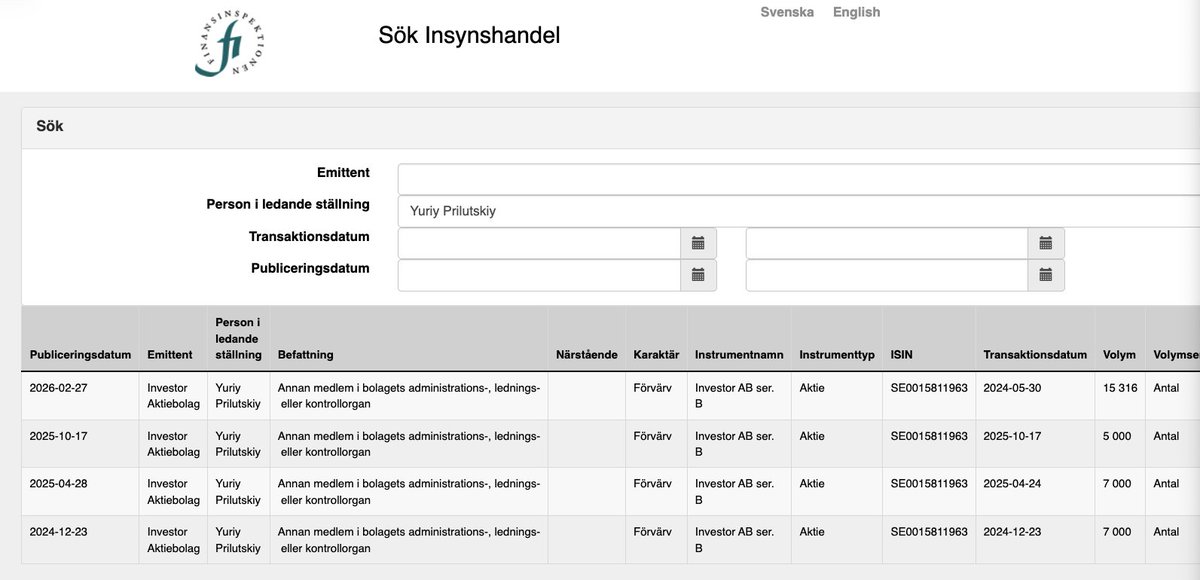Sort by Transaktionsdatum column header
This screenshot has height=580, width=1200.
tap(1035, 355)
